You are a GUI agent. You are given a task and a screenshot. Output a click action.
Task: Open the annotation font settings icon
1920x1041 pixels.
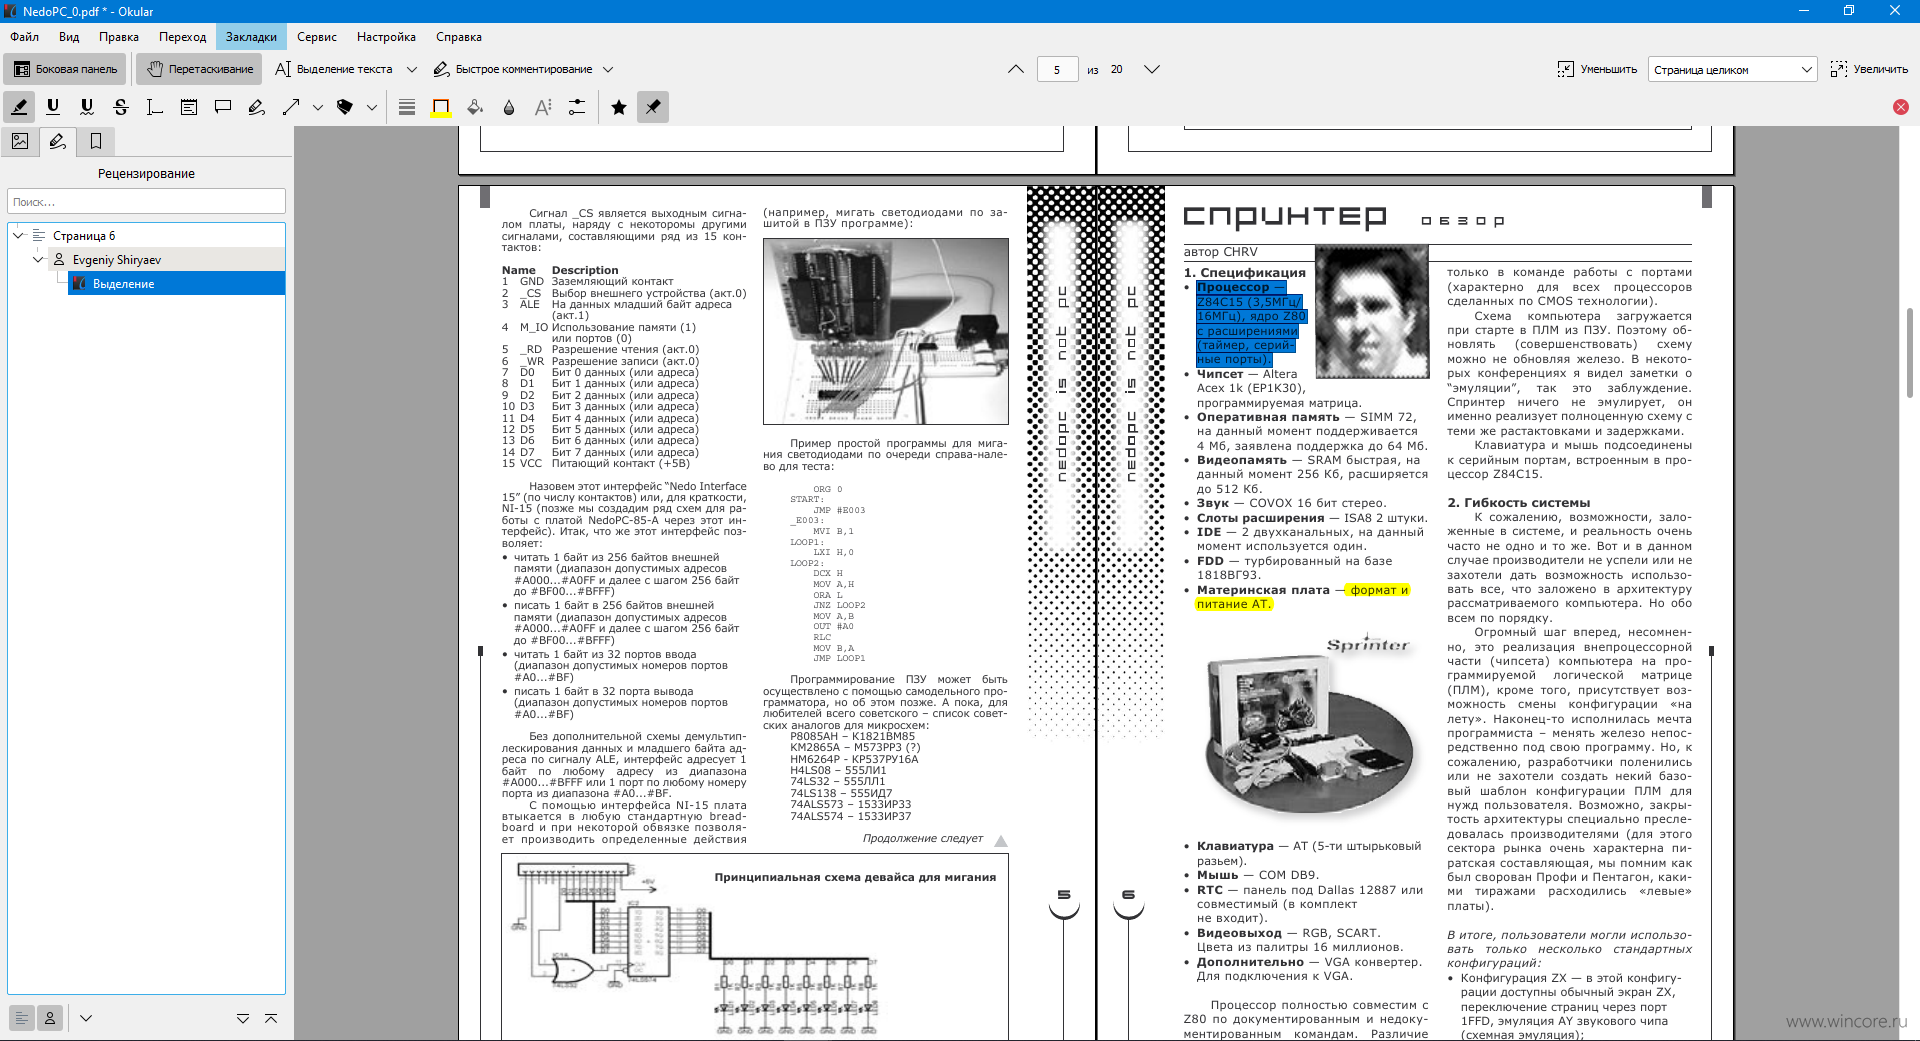click(x=543, y=107)
